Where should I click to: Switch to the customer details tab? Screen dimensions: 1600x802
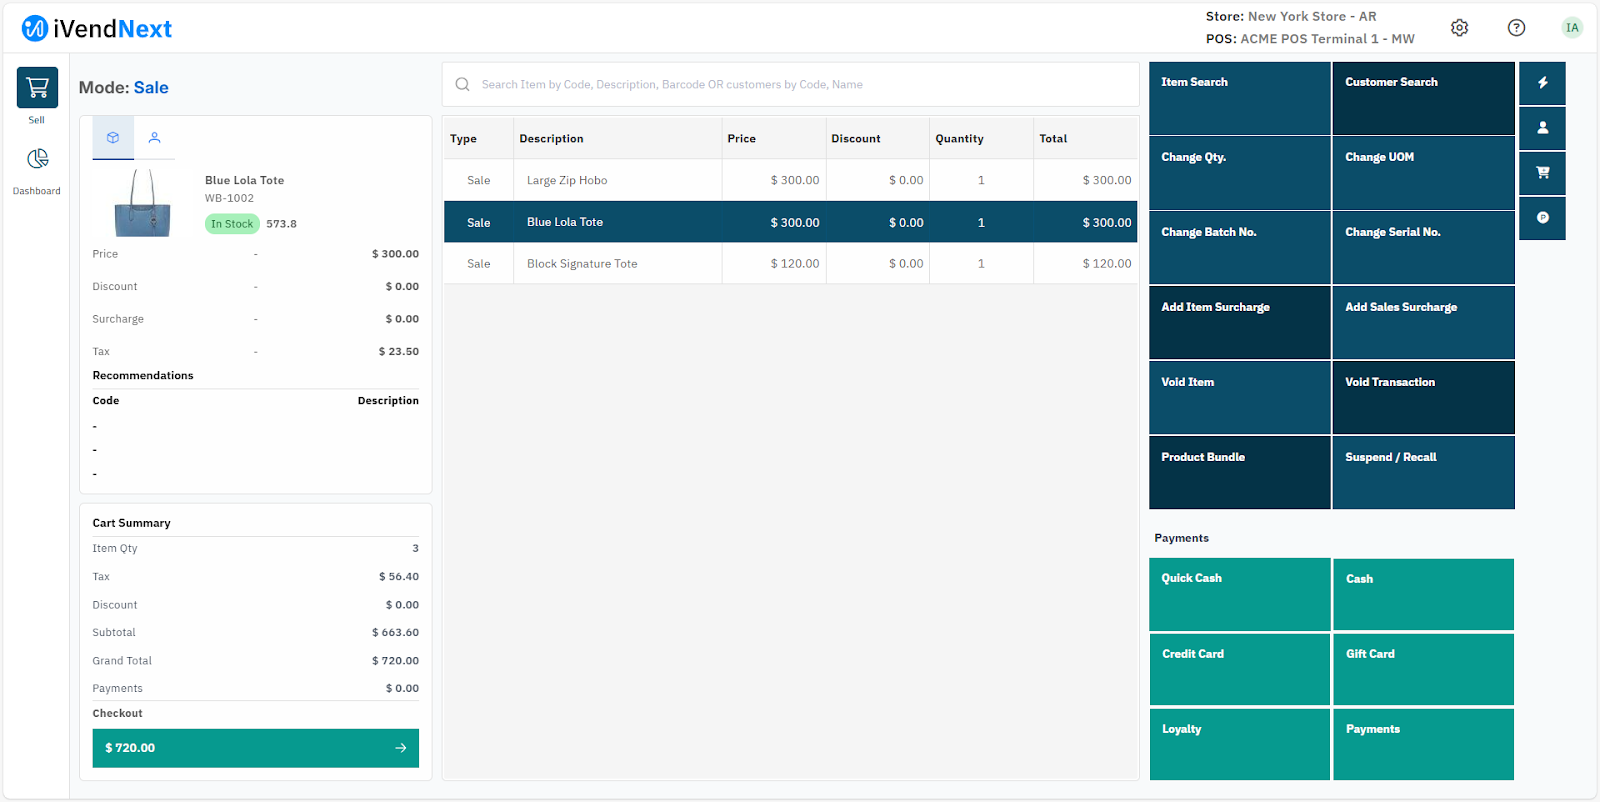tap(154, 138)
